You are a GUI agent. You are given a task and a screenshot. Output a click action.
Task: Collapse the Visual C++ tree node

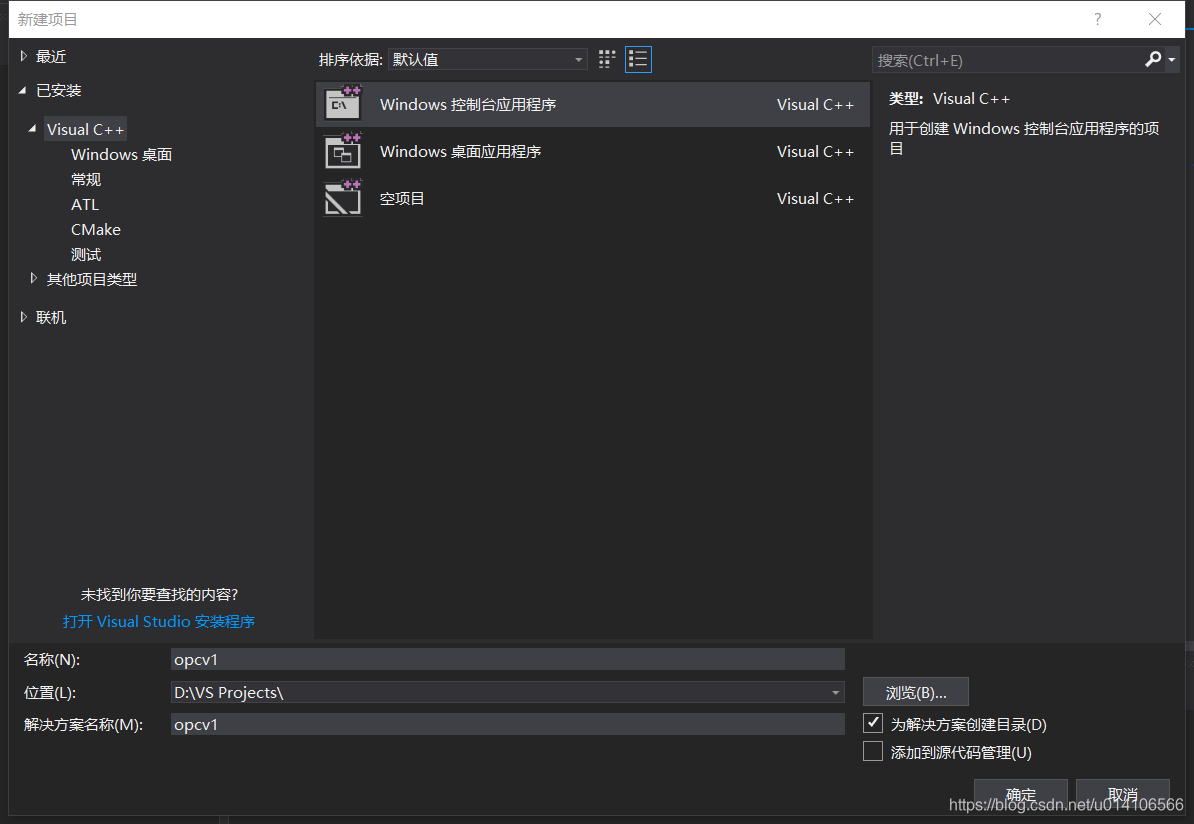click(32, 129)
